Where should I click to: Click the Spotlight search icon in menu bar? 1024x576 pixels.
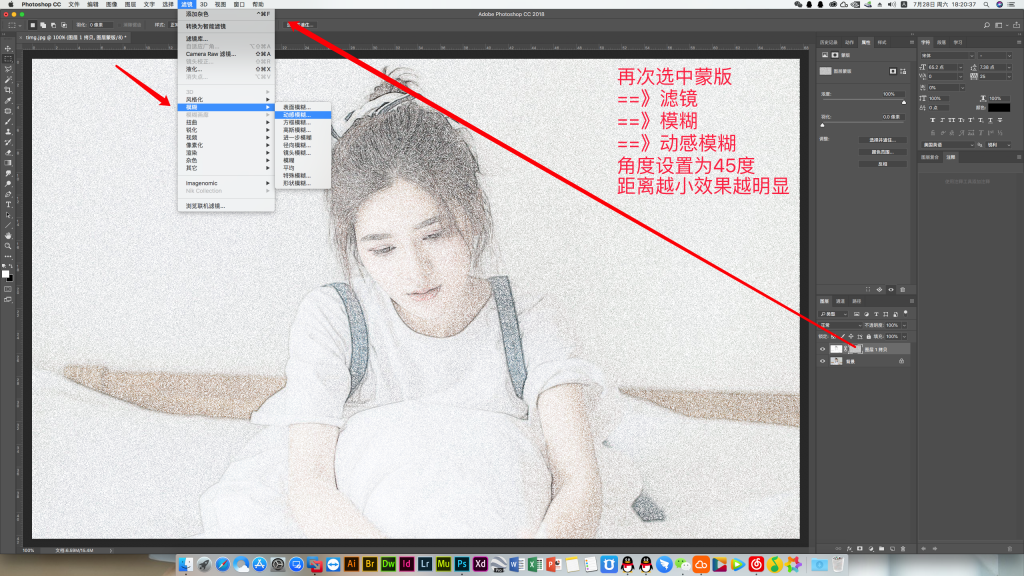[x=986, y=5]
